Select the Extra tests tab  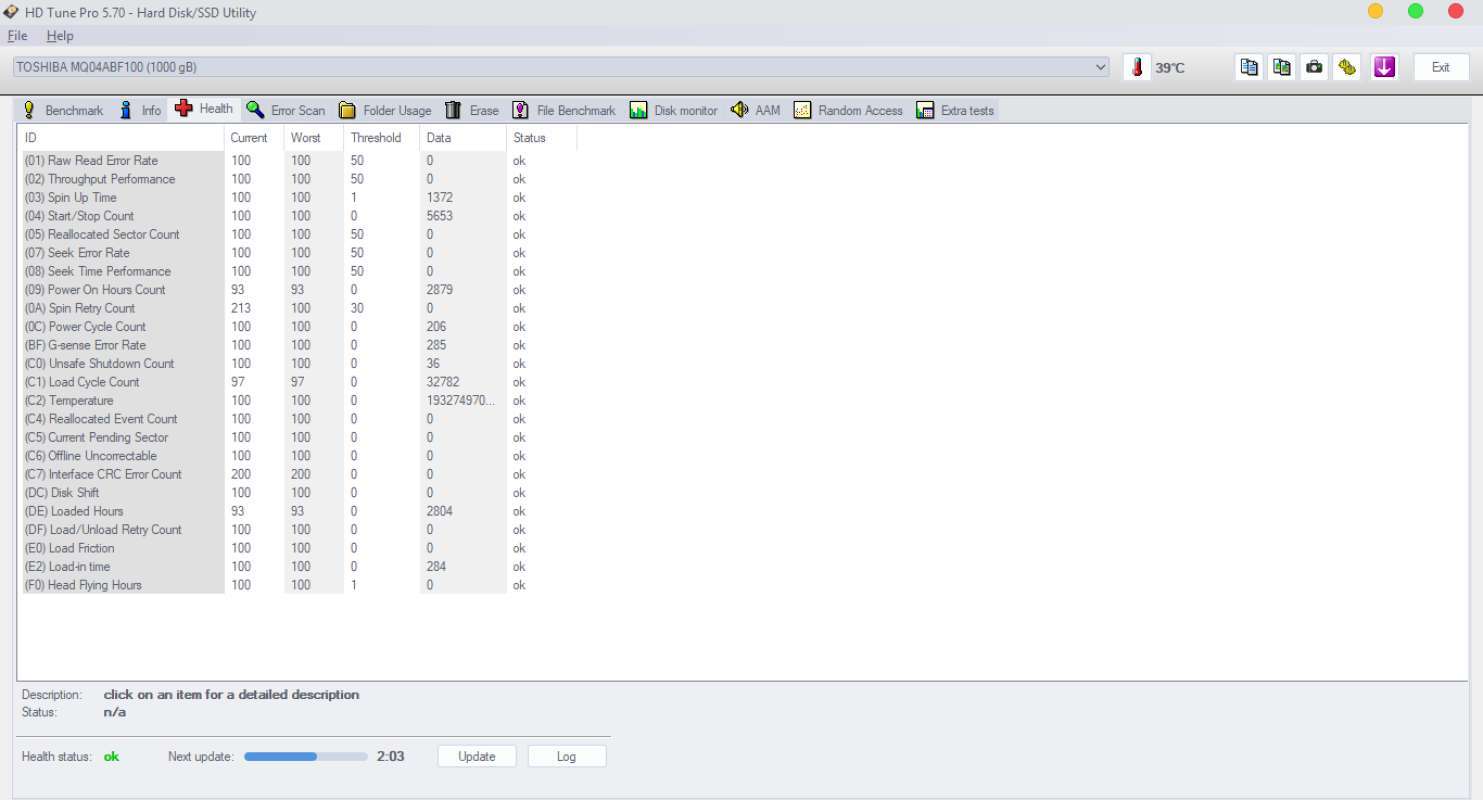[955, 110]
